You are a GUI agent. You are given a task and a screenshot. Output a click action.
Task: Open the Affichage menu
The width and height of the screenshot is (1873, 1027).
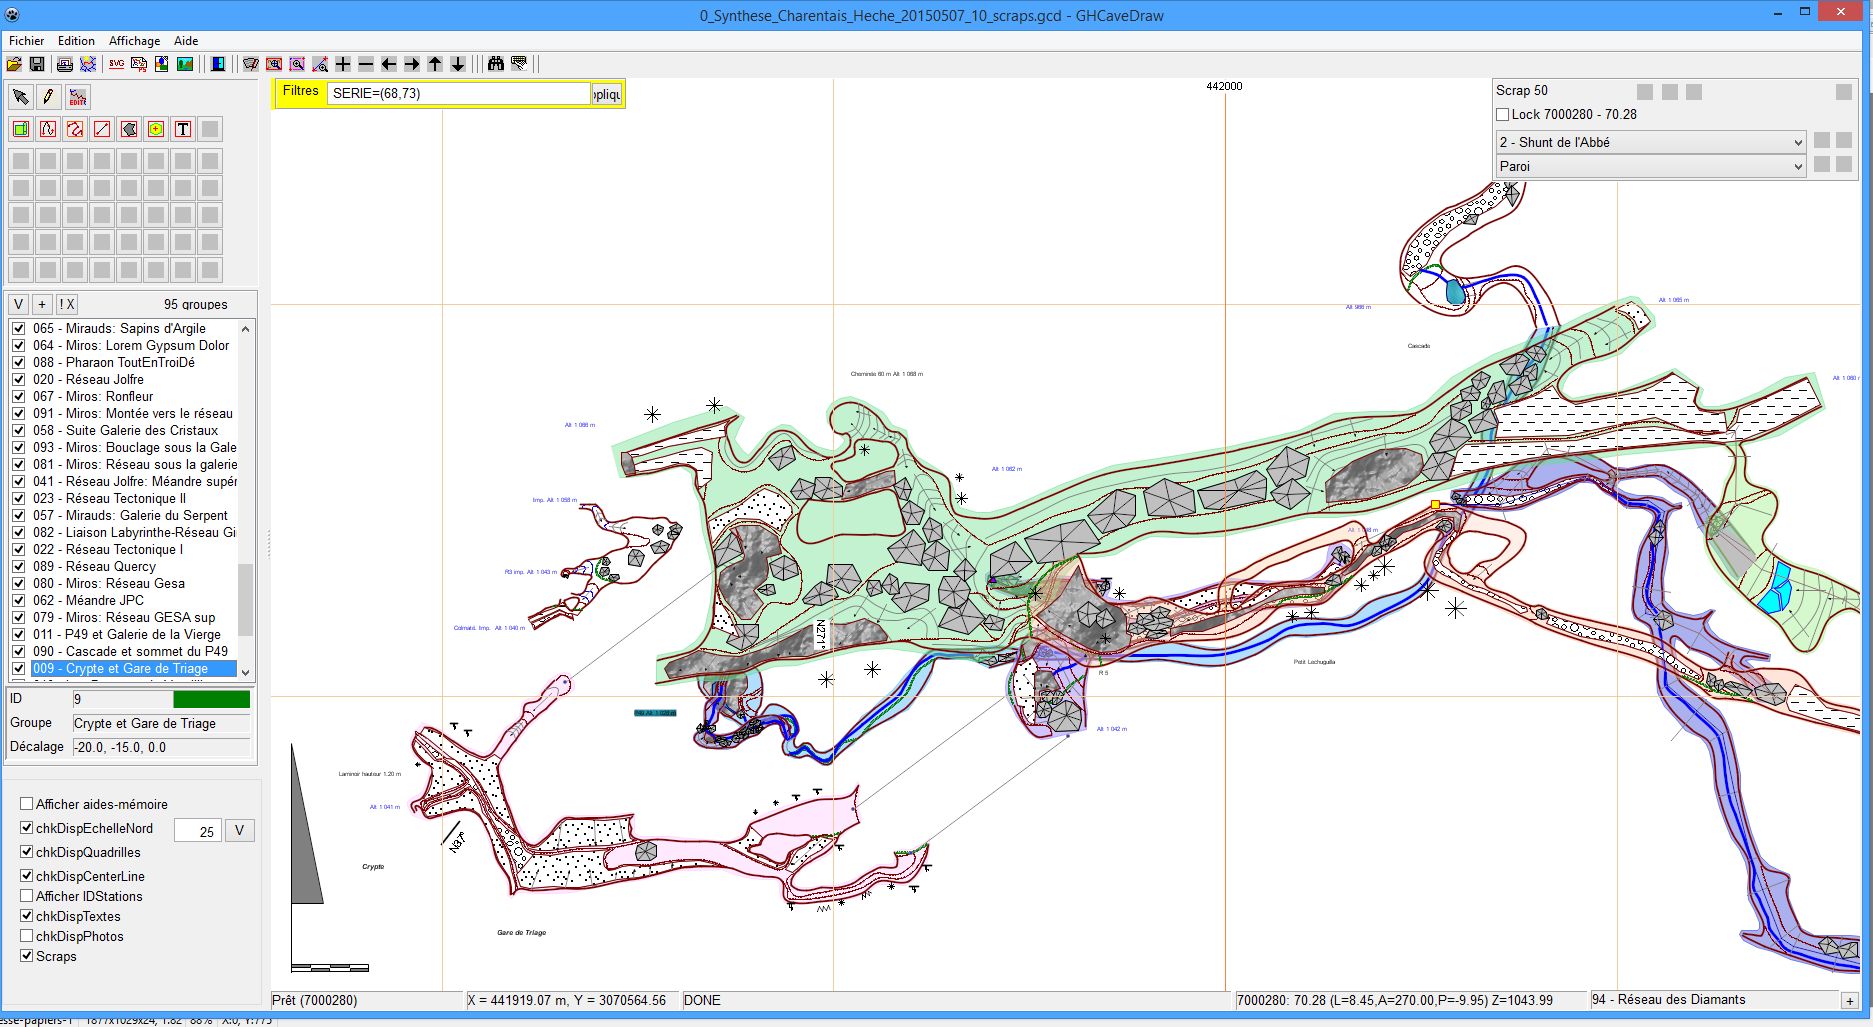pyautogui.click(x=134, y=41)
